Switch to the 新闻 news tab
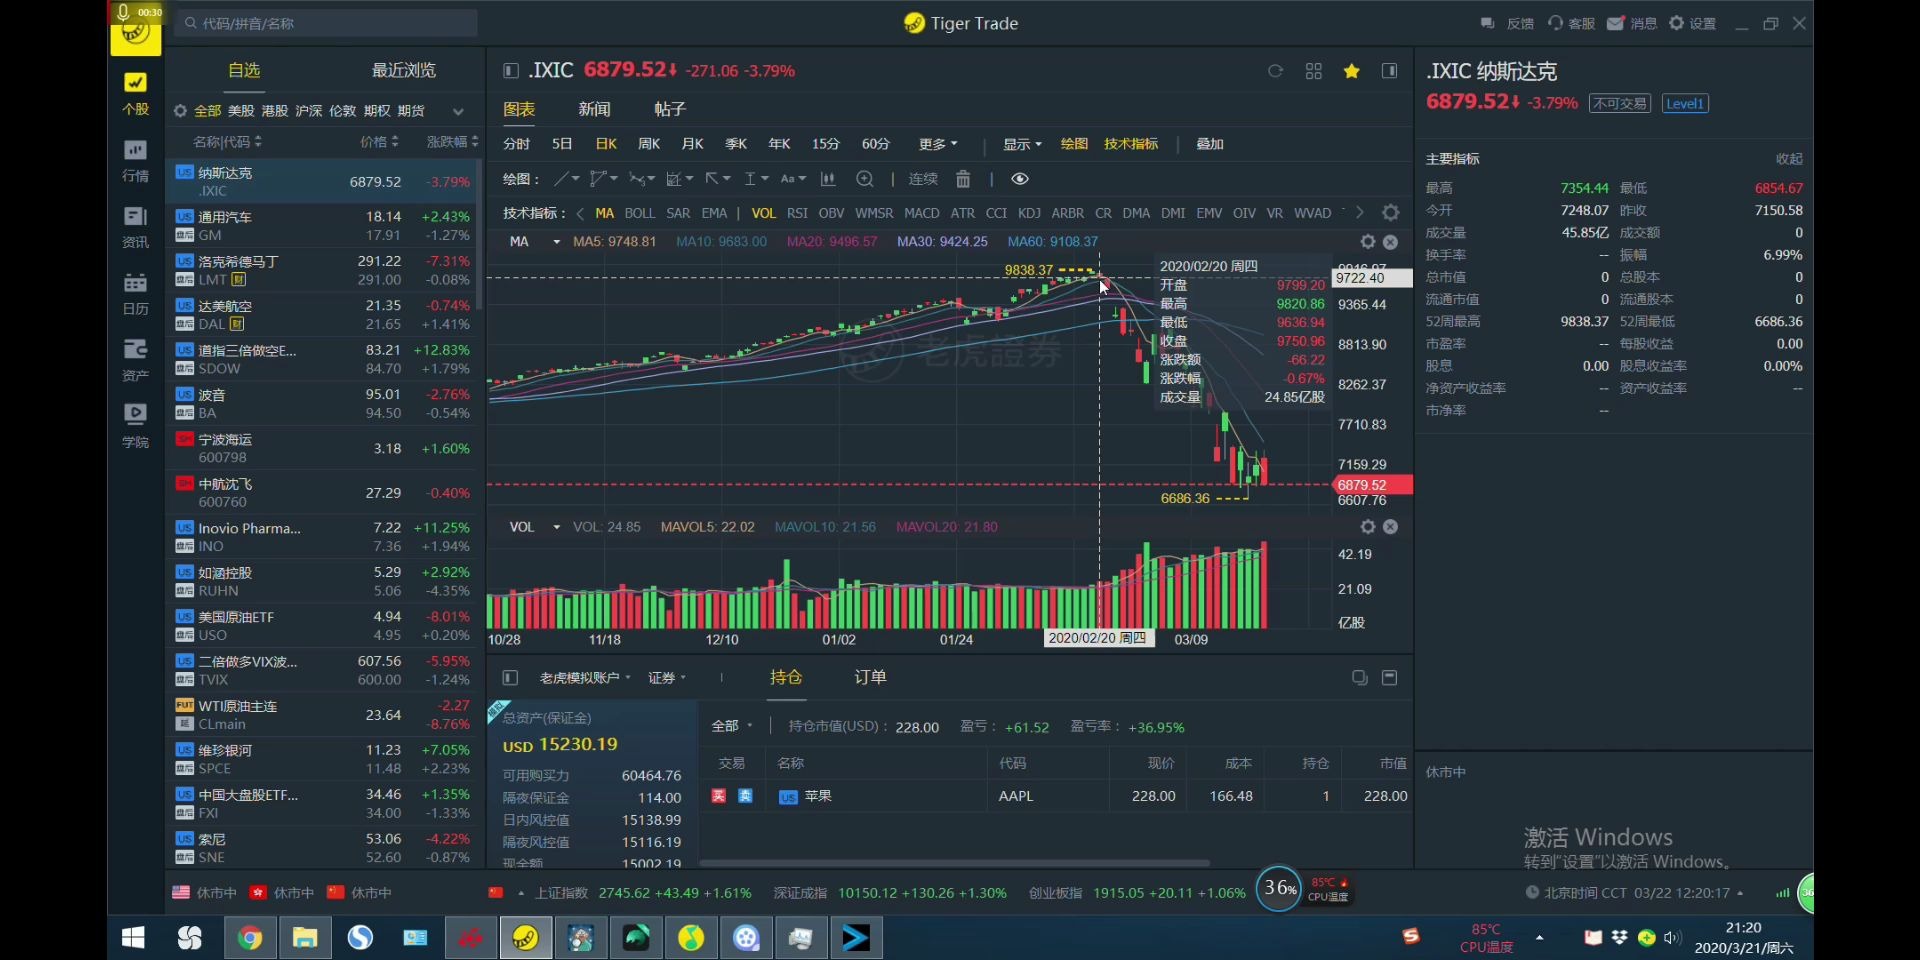The width and height of the screenshot is (1920, 960). click(x=594, y=109)
